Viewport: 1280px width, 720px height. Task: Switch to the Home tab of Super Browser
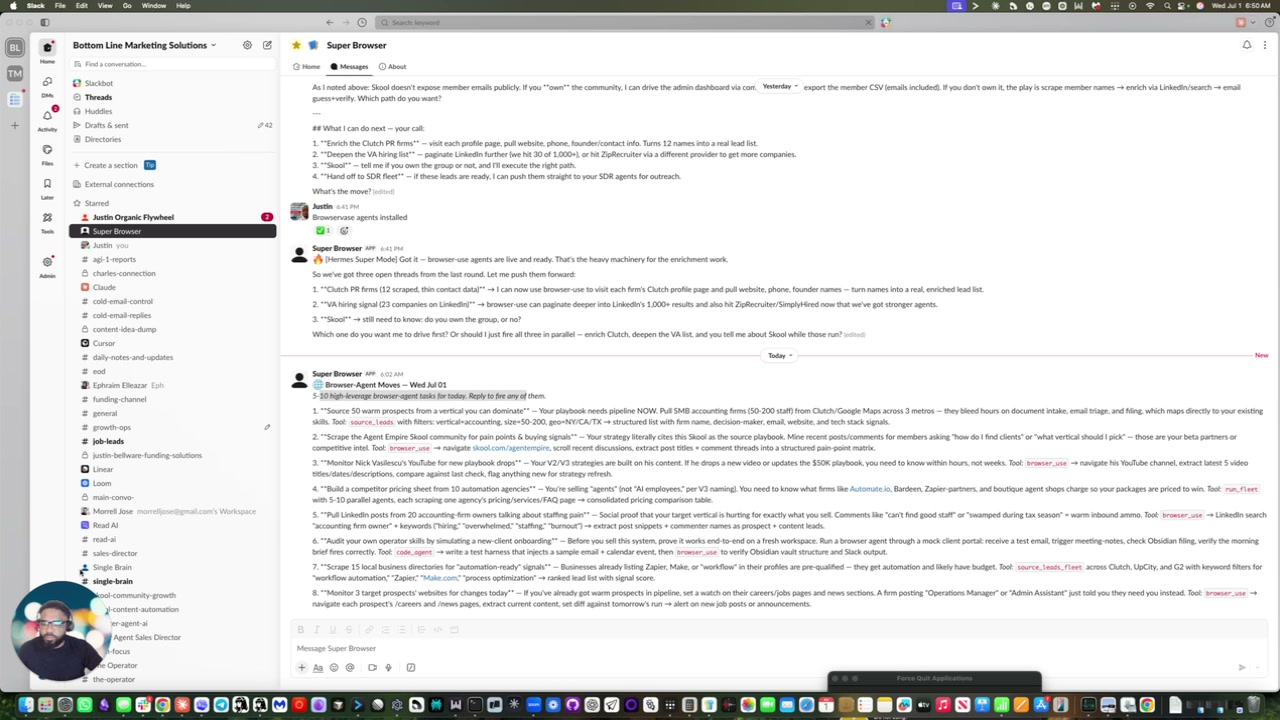click(x=307, y=67)
